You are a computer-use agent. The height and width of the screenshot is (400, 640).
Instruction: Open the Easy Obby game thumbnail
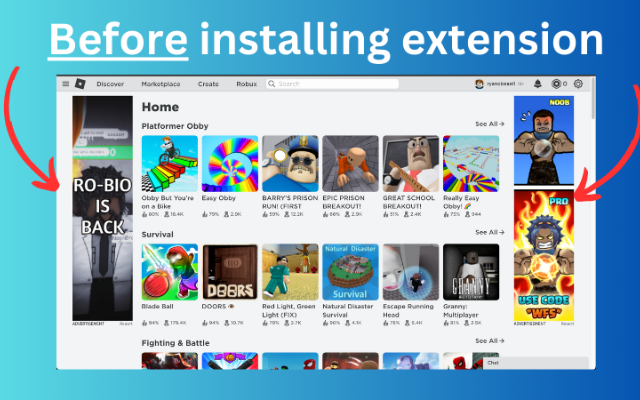pos(230,164)
